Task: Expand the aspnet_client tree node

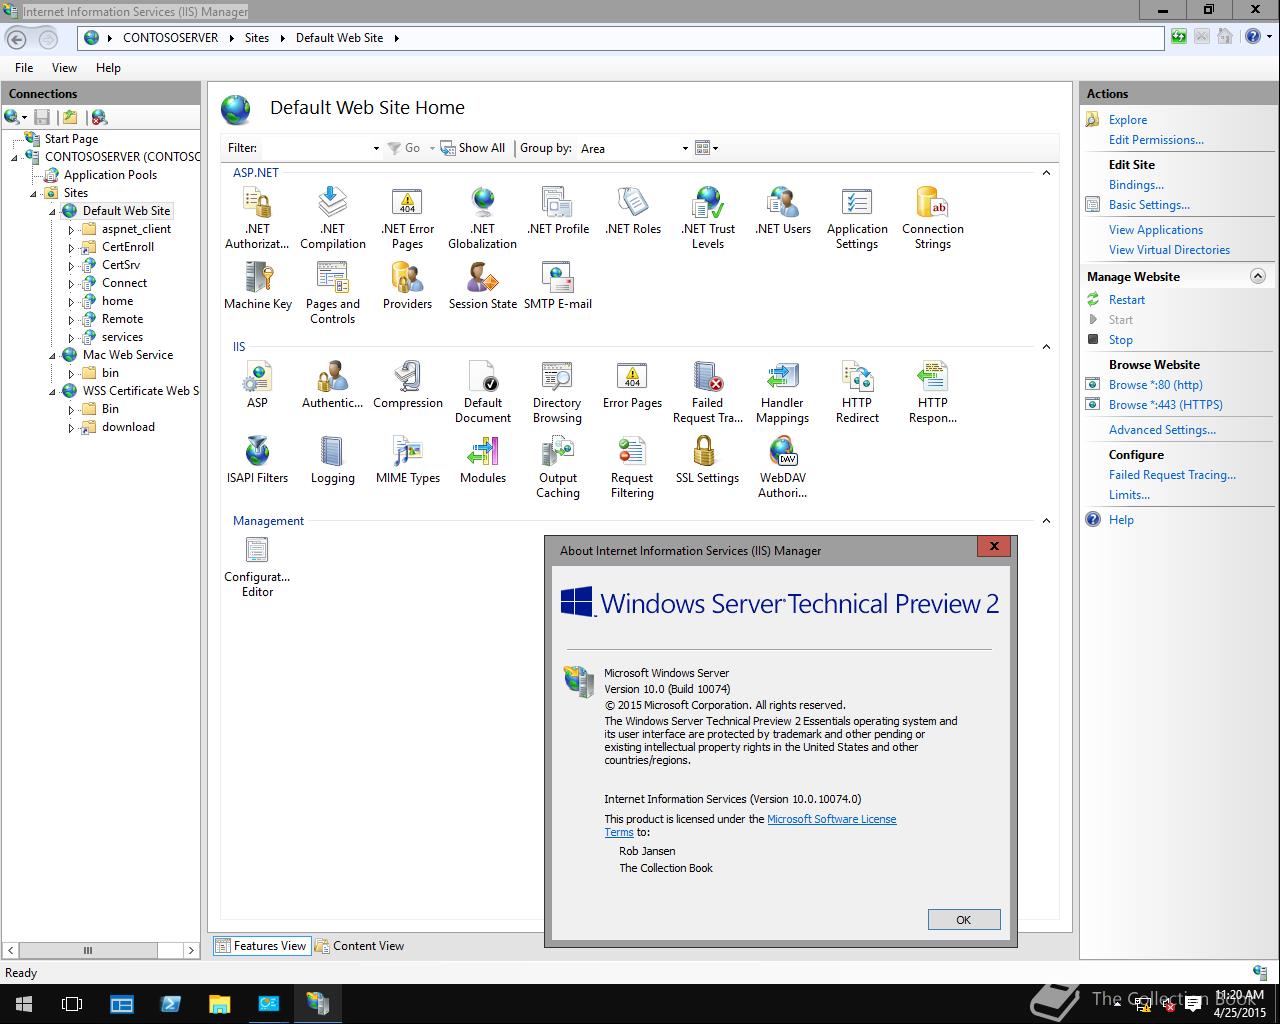Action: point(71,229)
